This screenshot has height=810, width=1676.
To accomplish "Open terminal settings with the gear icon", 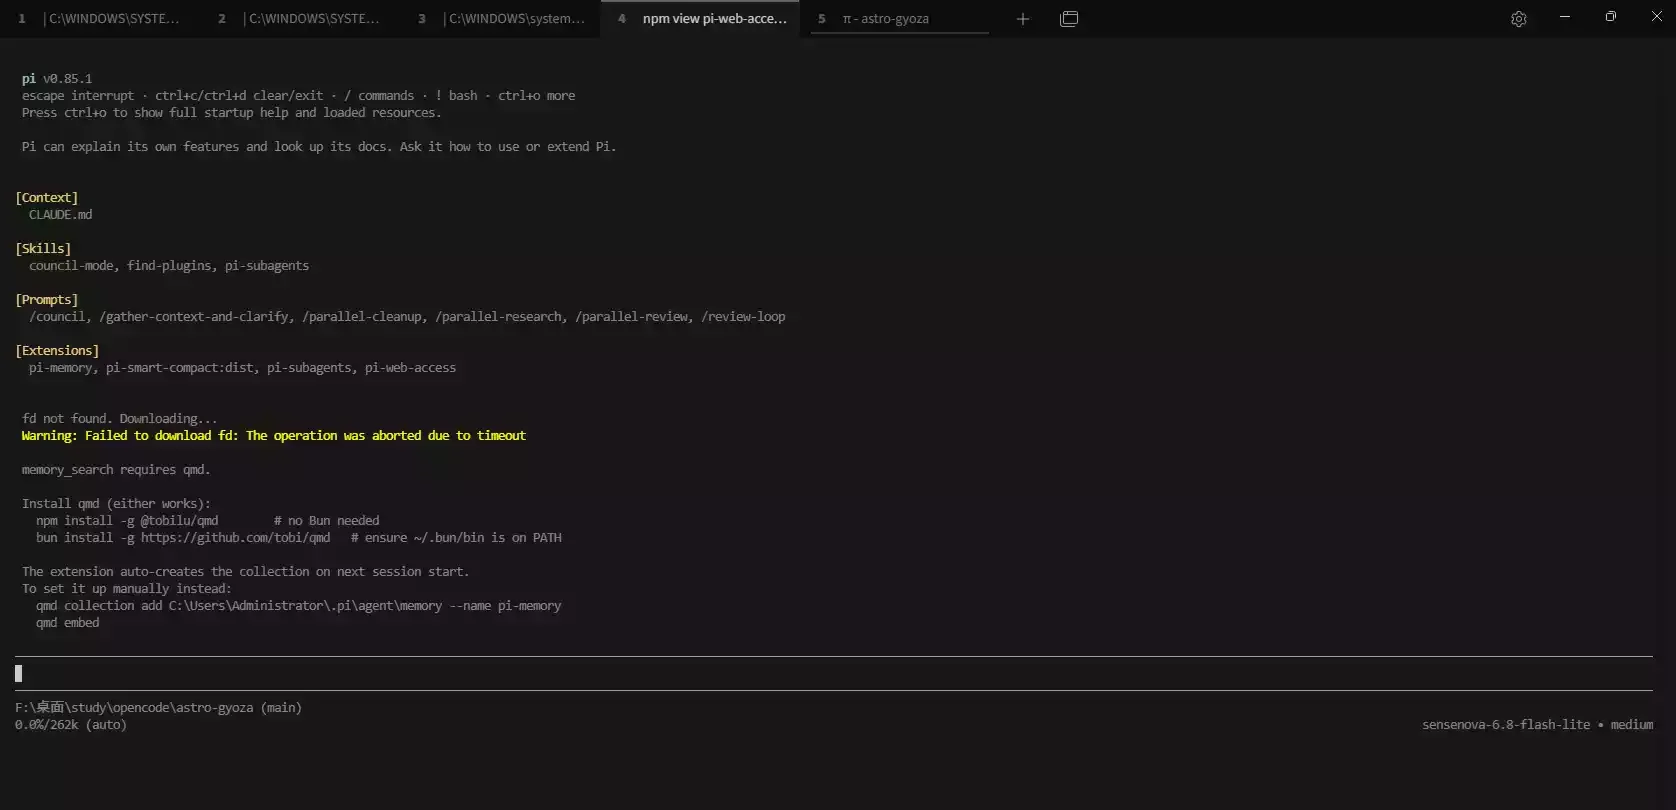I will point(1518,19).
